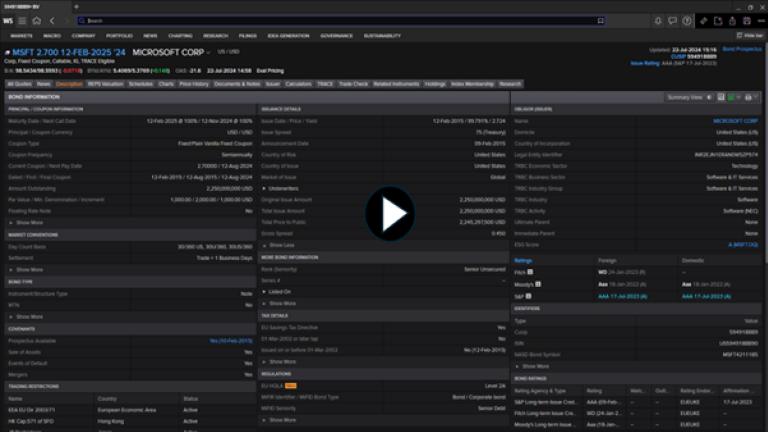Viewport: 768px width, 432px height.
Task: Expand the Underwriters section
Action: (283, 187)
